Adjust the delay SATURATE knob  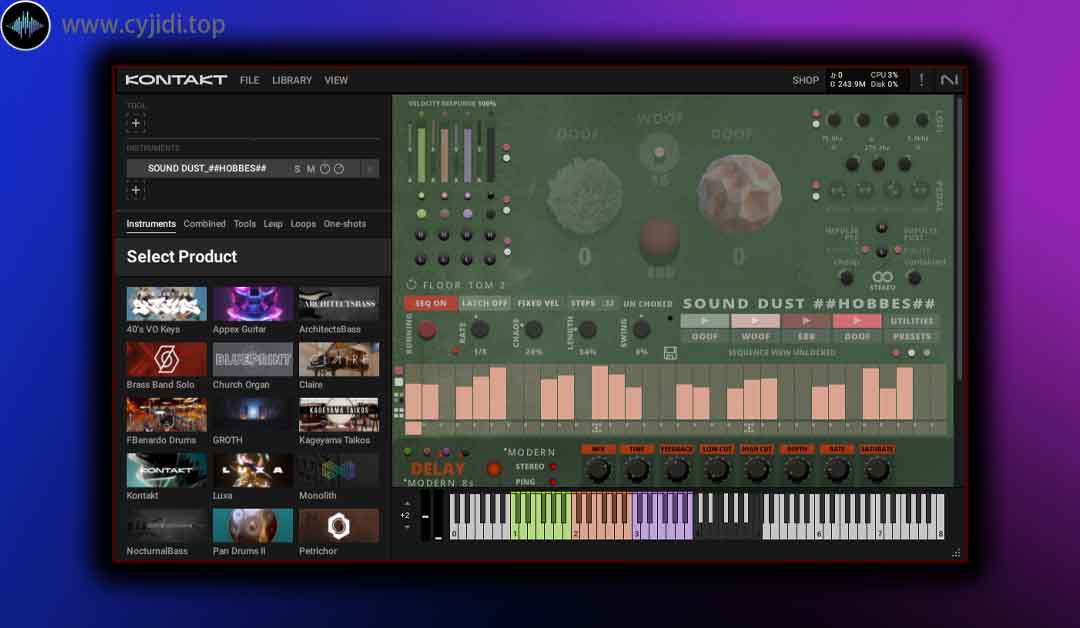pos(877,470)
